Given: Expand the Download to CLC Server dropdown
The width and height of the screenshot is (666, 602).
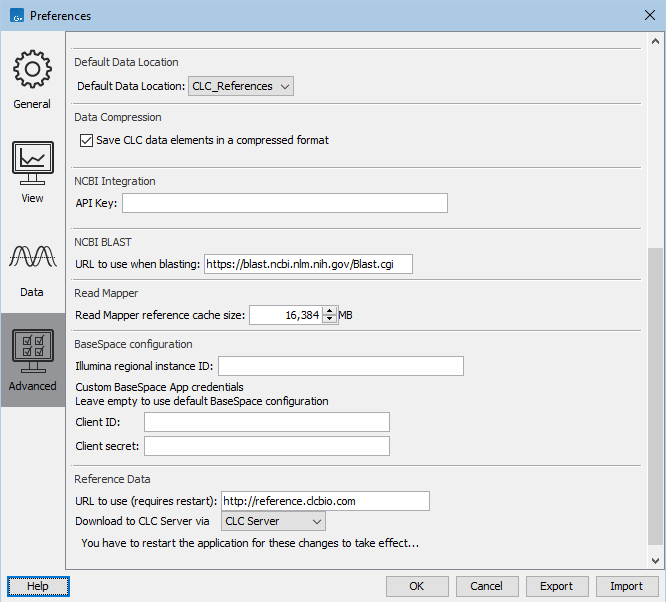Looking at the screenshot, I should coord(273,521).
